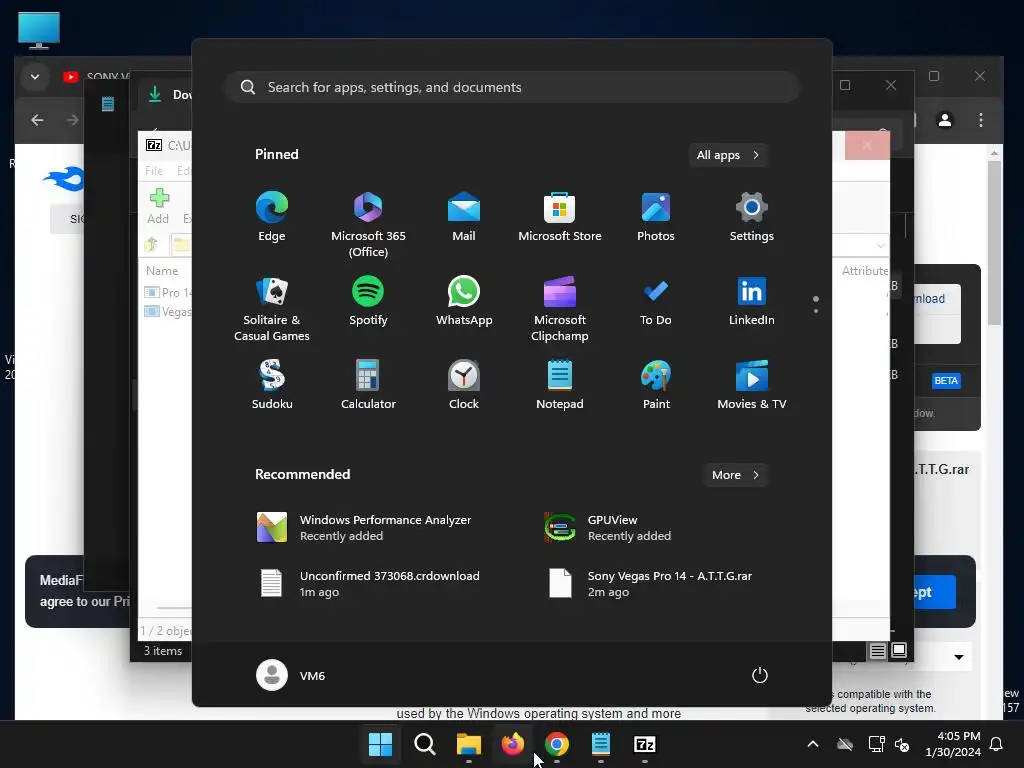
Task: Launch Sudoku game
Action: (x=272, y=385)
